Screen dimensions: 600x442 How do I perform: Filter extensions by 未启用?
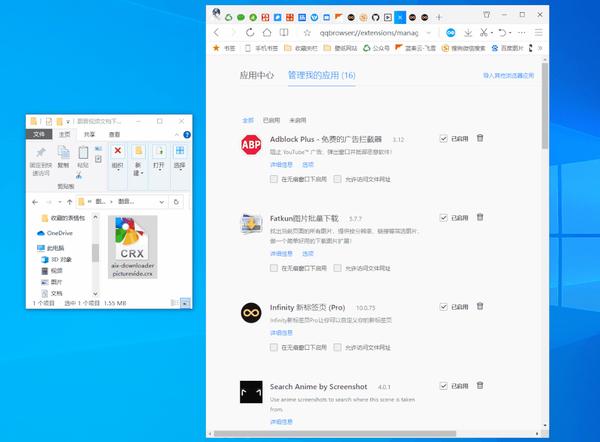pos(298,120)
